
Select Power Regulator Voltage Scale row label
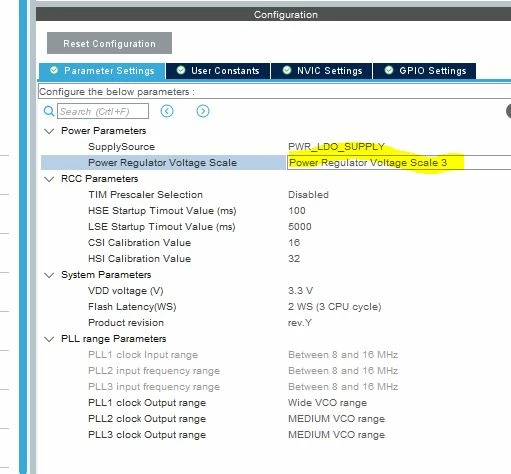tap(162, 163)
